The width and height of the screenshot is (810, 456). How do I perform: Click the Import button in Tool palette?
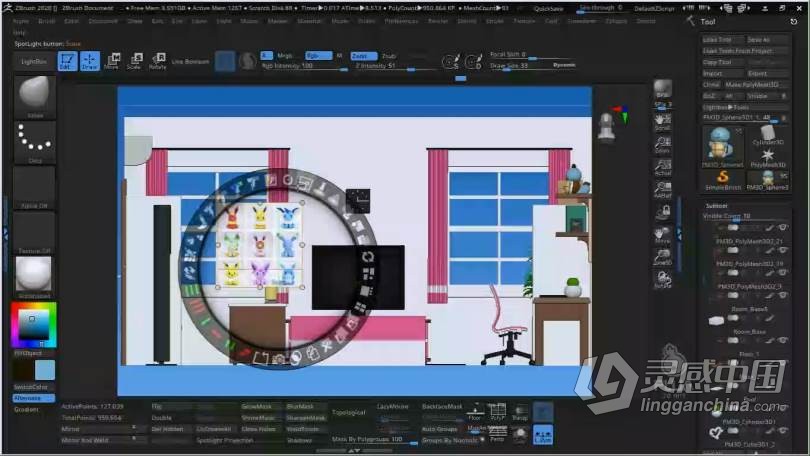coord(722,73)
